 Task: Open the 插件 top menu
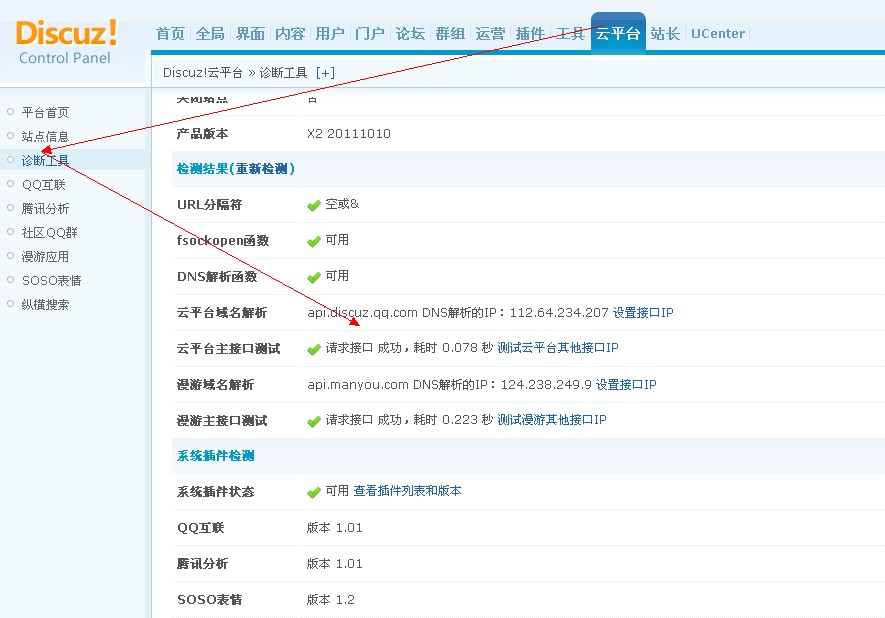point(530,34)
